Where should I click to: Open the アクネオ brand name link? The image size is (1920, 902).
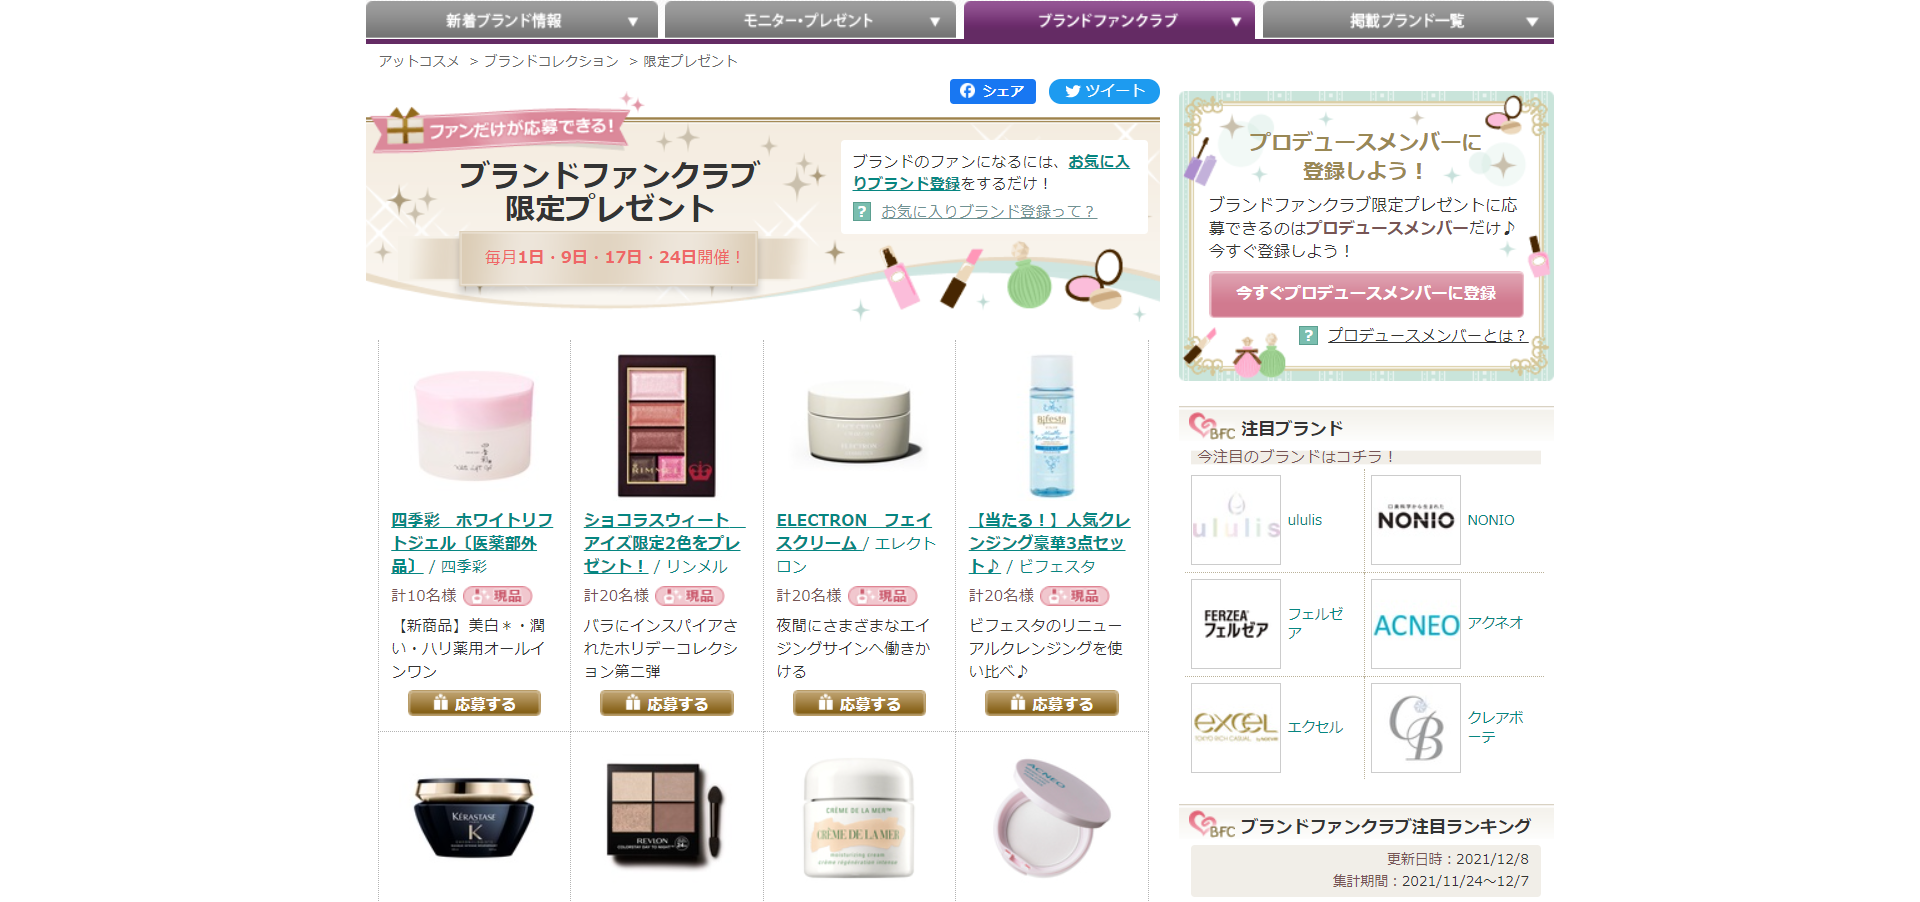pyautogui.click(x=1495, y=623)
